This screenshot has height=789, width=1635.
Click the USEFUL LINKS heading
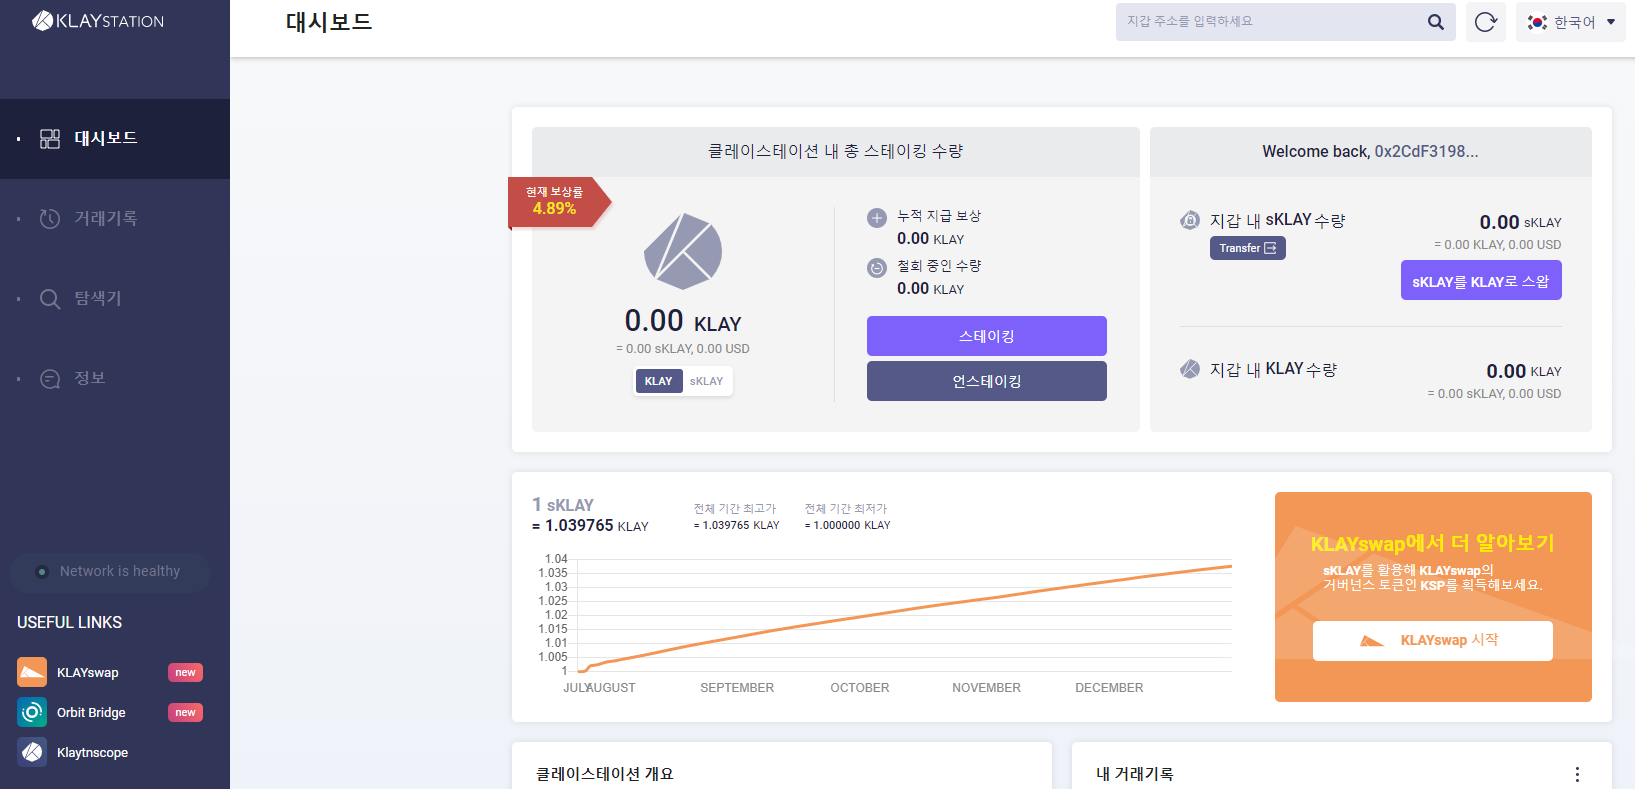click(70, 622)
